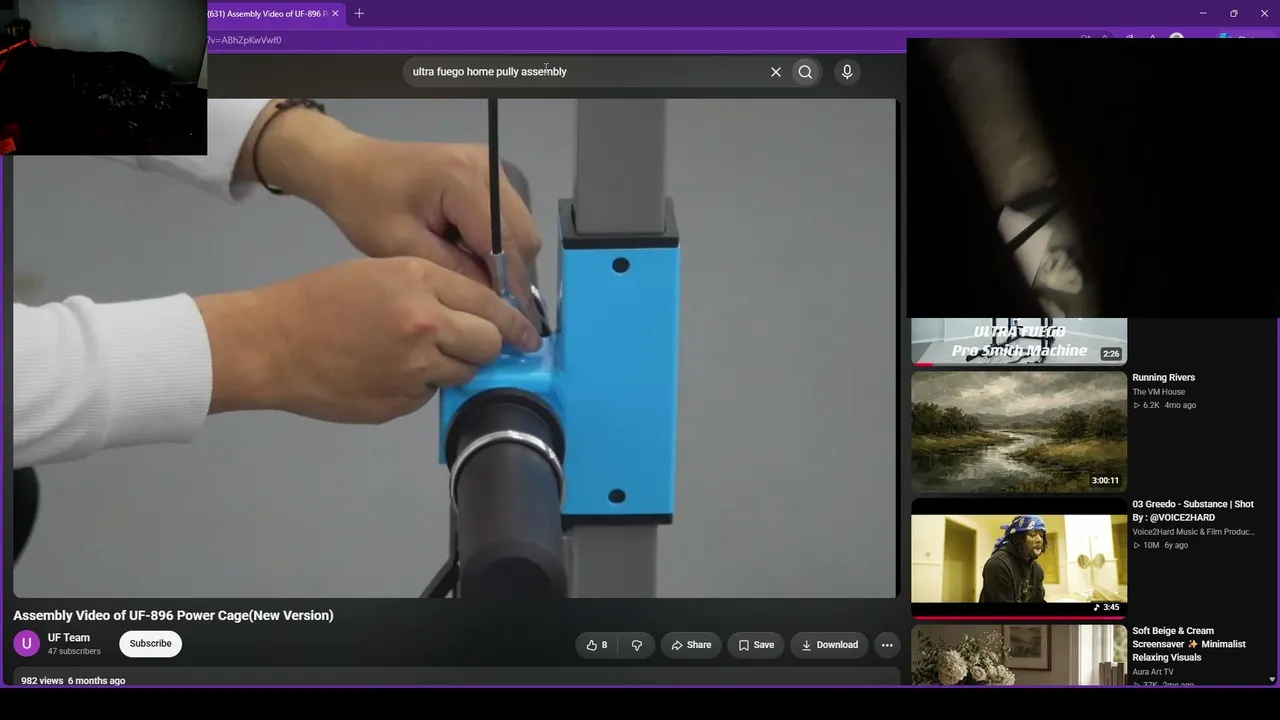Share this video

[x=691, y=645]
